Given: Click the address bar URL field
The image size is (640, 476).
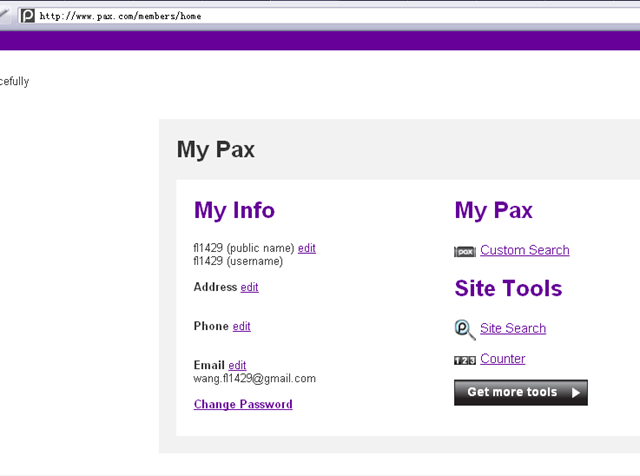Looking at the screenshot, I should coord(329,16).
